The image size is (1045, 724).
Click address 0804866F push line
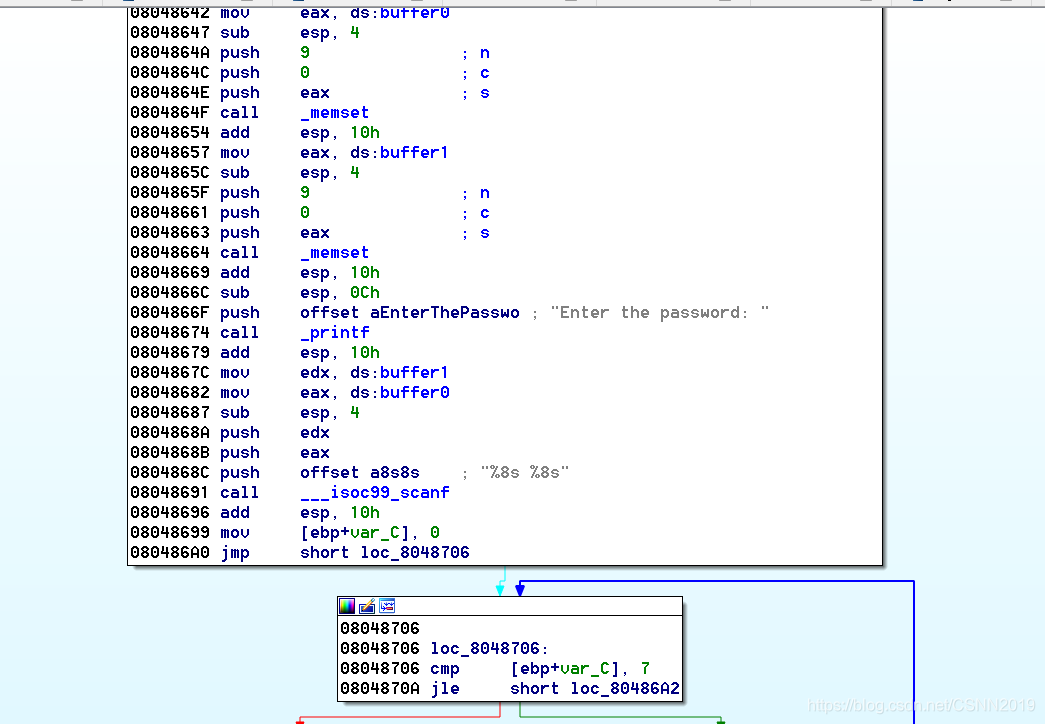170,313
